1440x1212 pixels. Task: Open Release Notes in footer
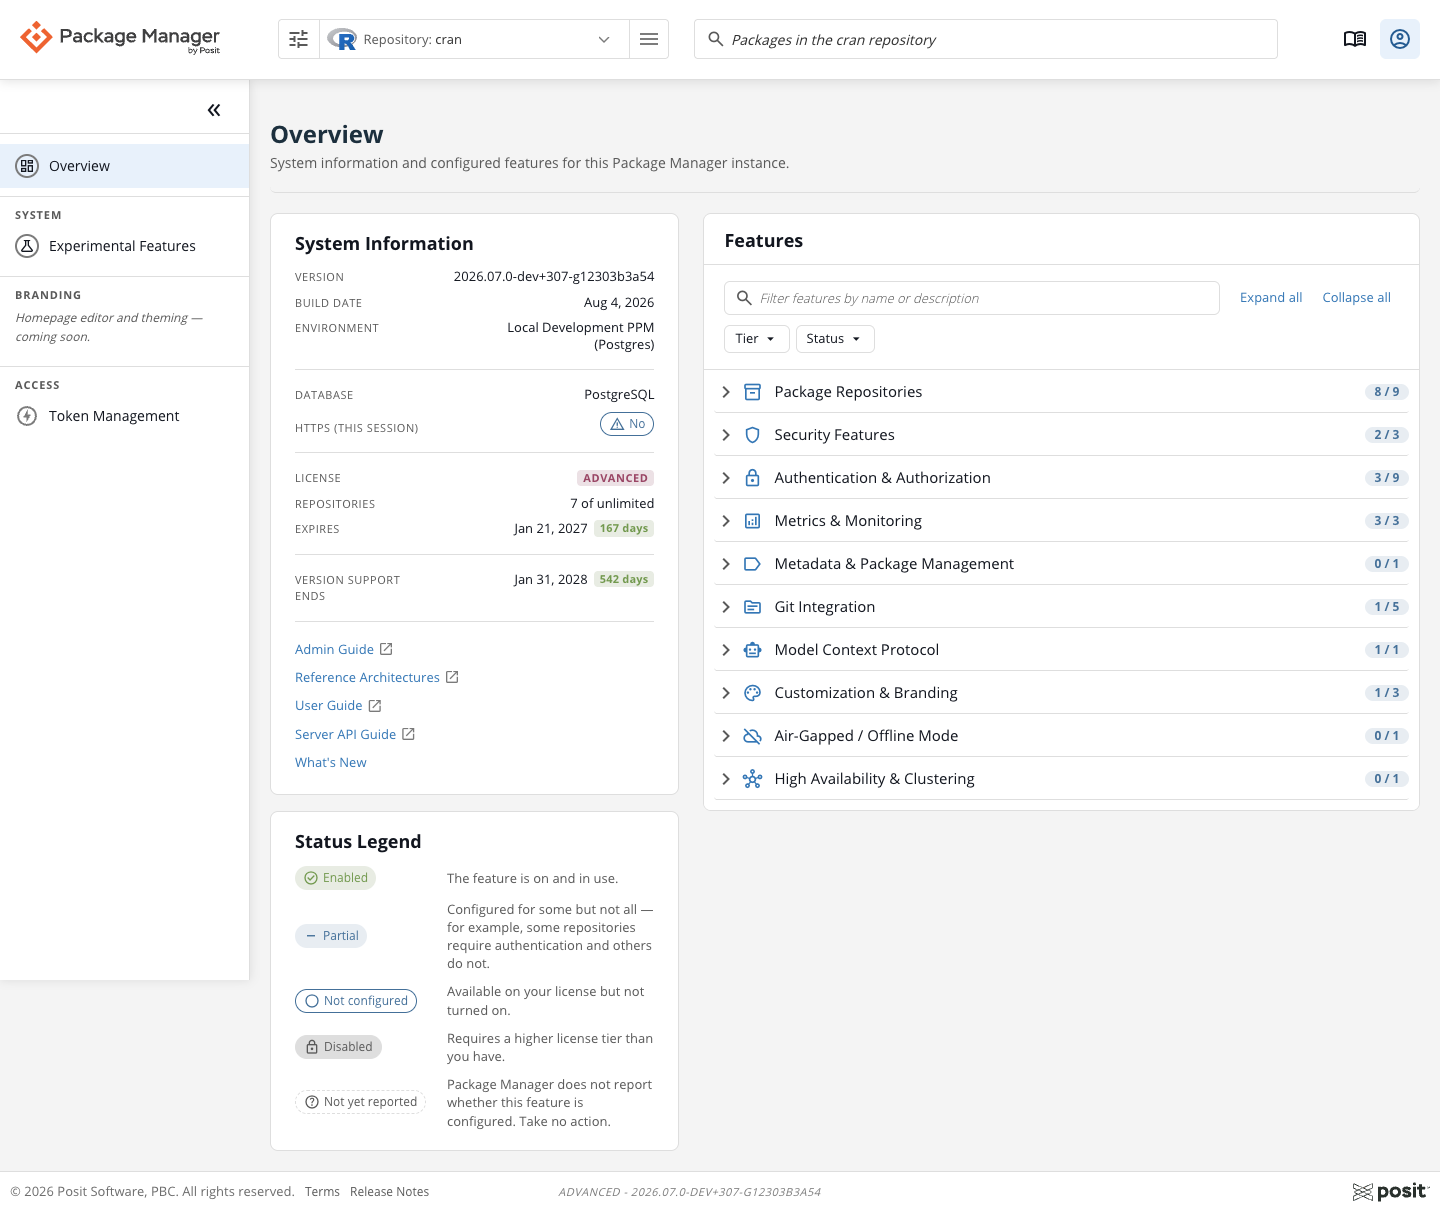(389, 1192)
